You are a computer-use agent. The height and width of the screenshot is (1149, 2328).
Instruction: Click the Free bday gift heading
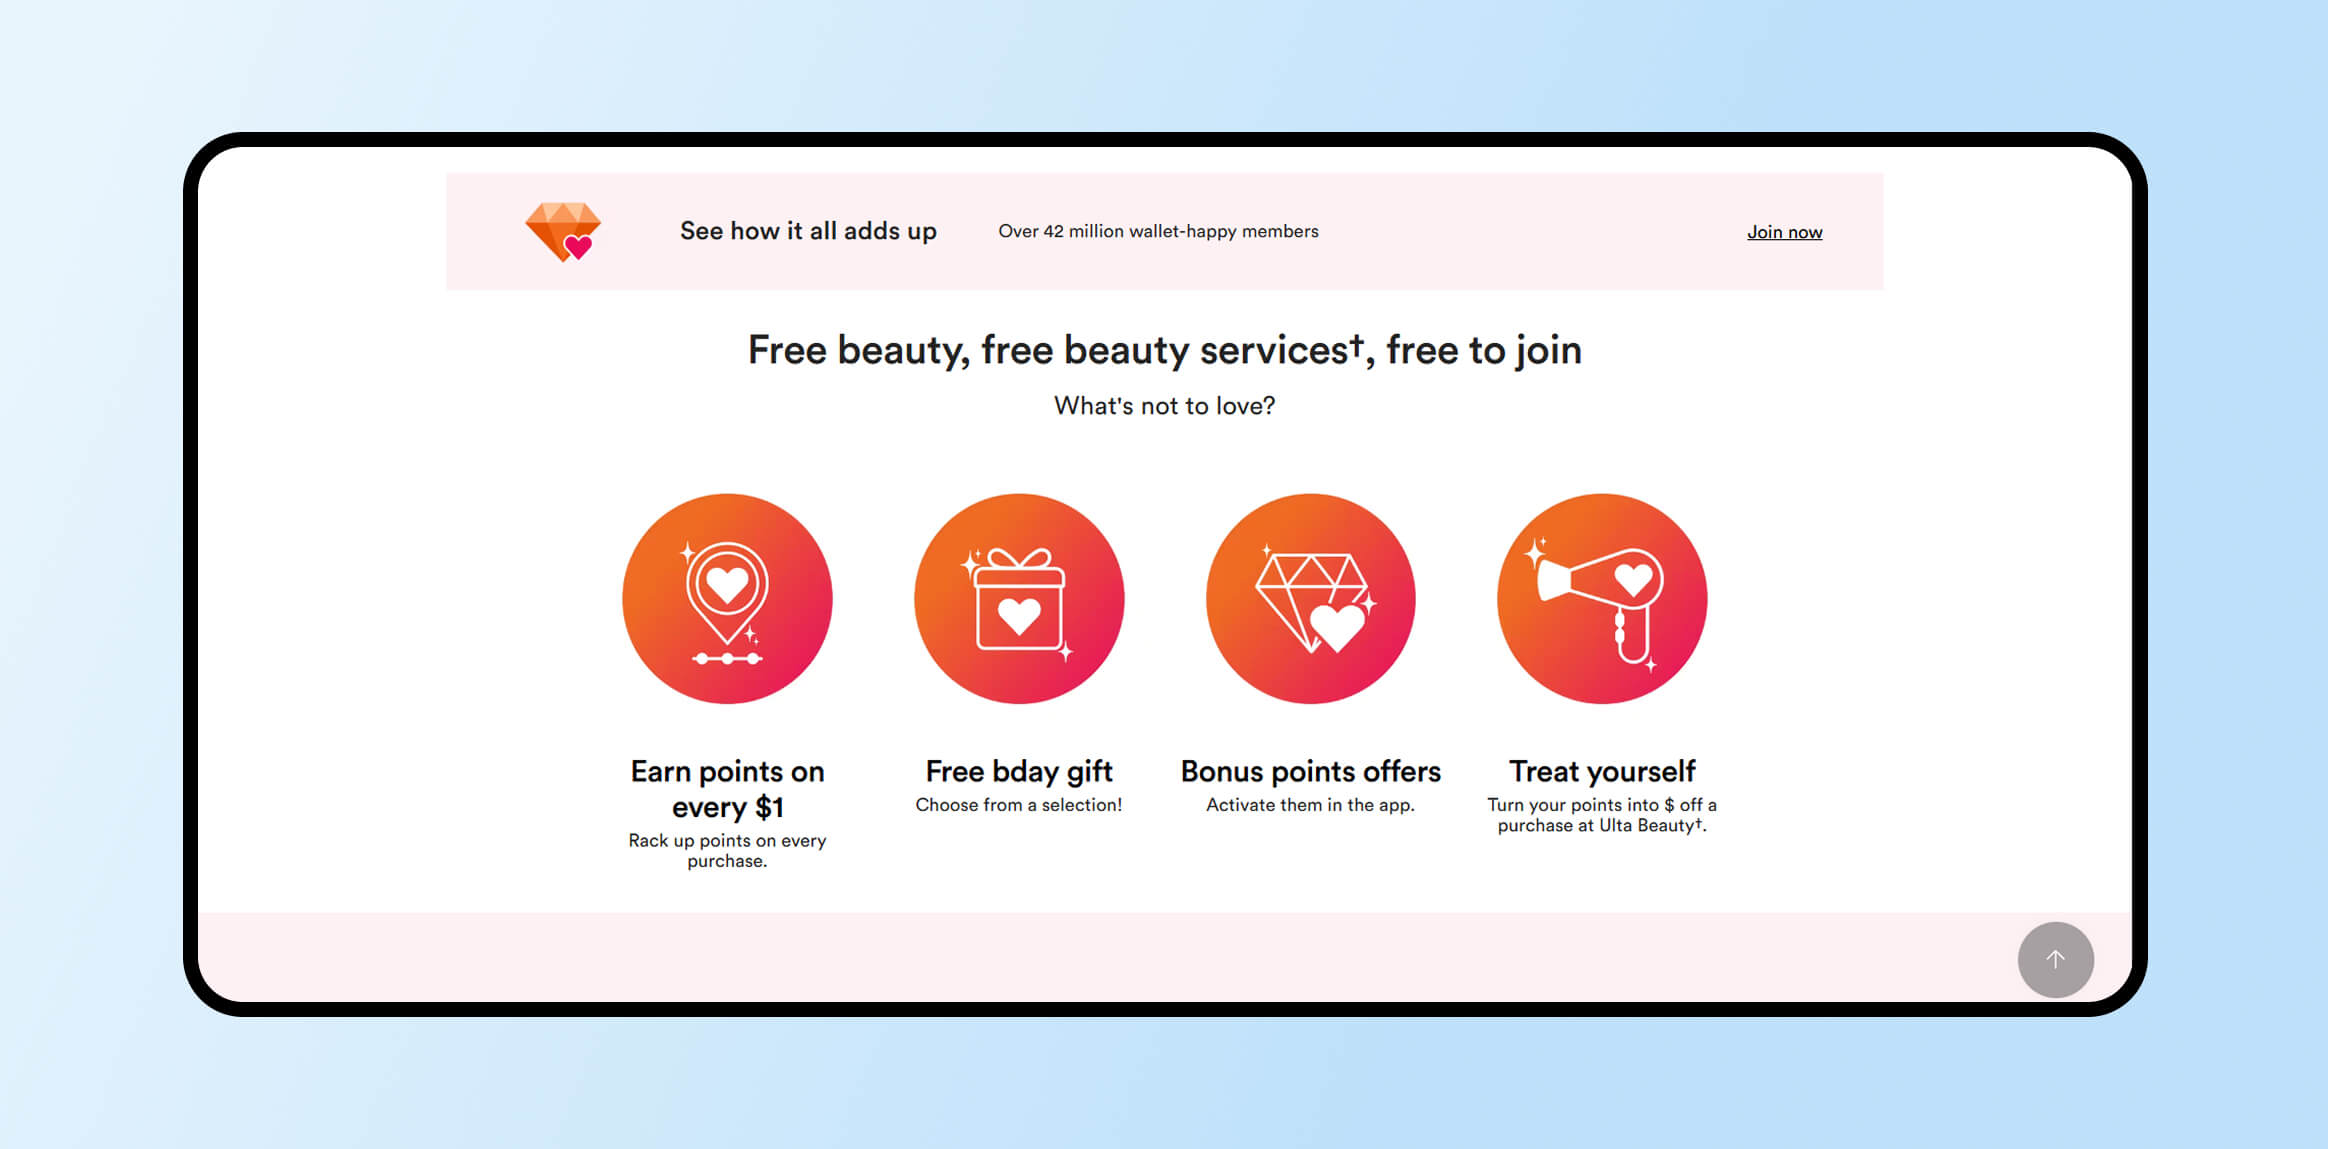[x=1019, y=772]
